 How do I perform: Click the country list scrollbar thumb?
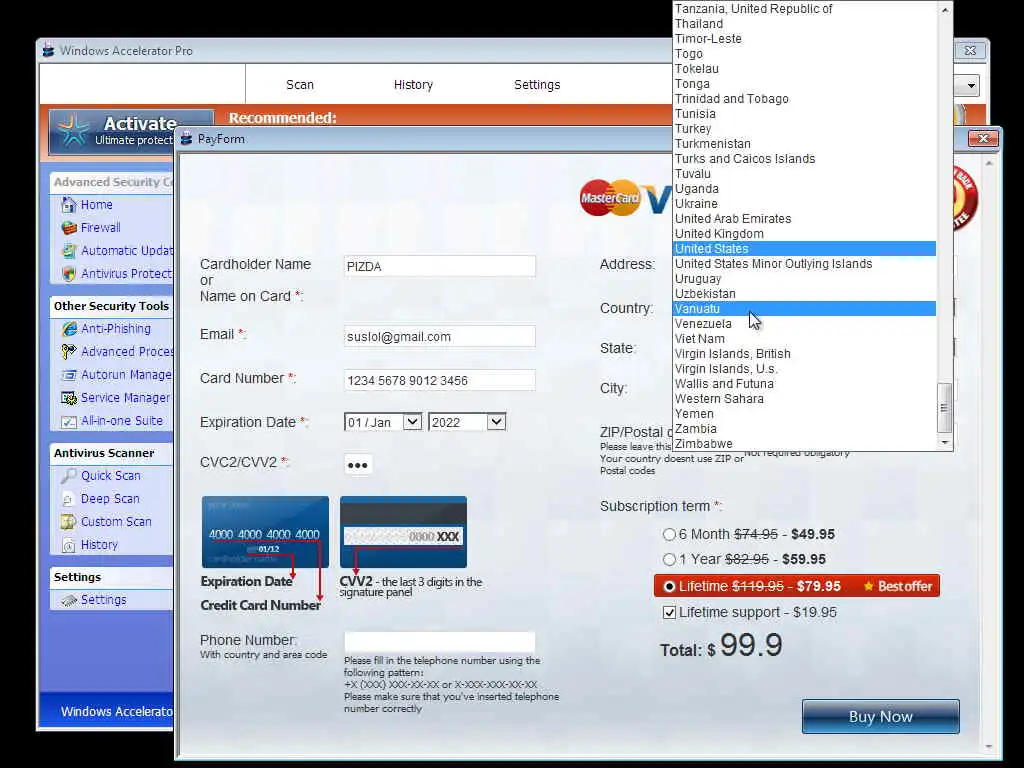[944, 408]
